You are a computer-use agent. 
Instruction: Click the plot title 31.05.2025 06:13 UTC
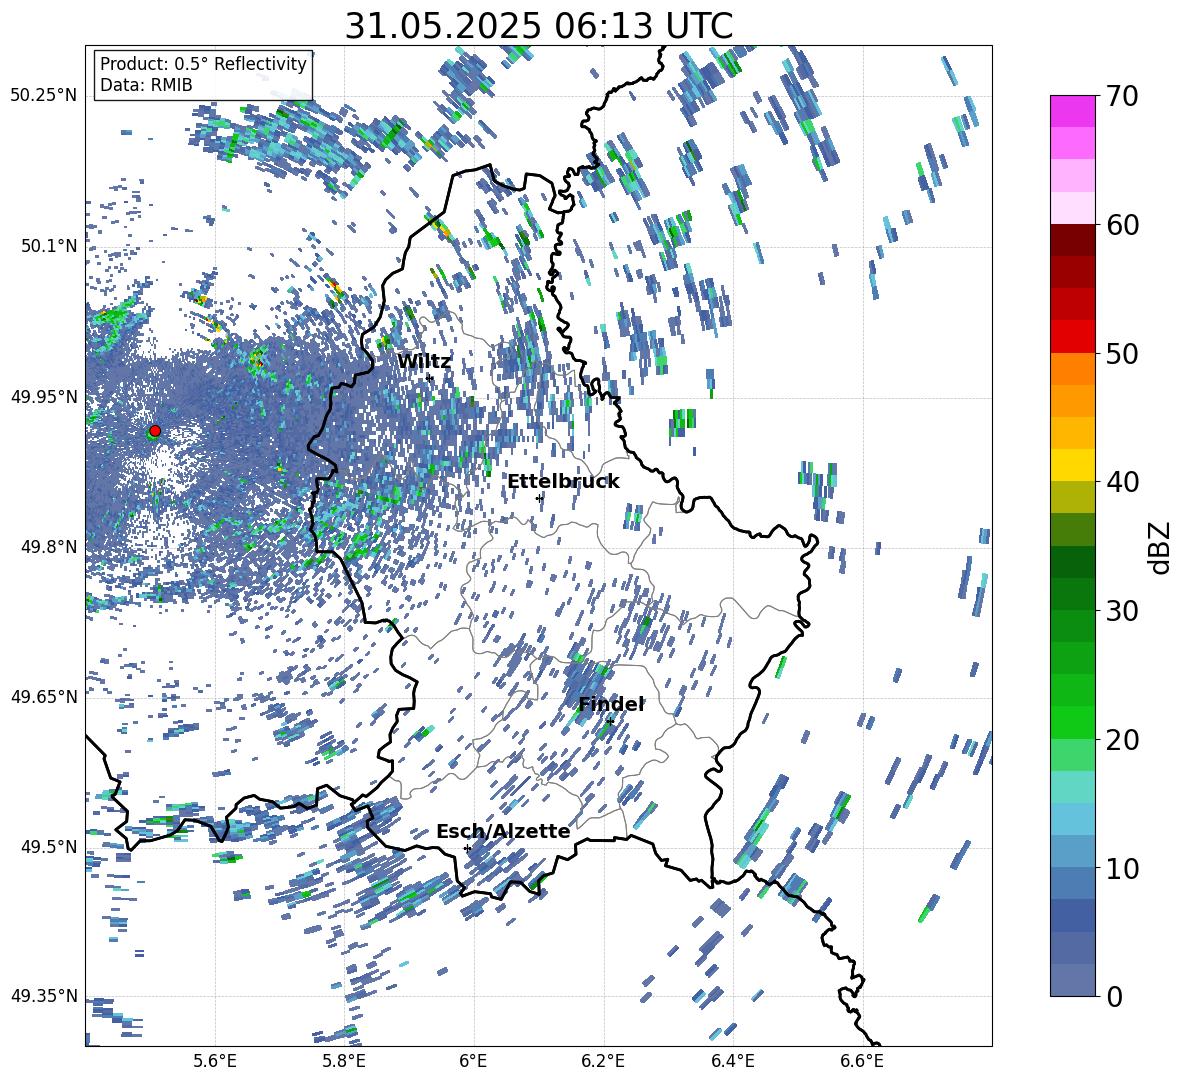click(x=538, y=26)
